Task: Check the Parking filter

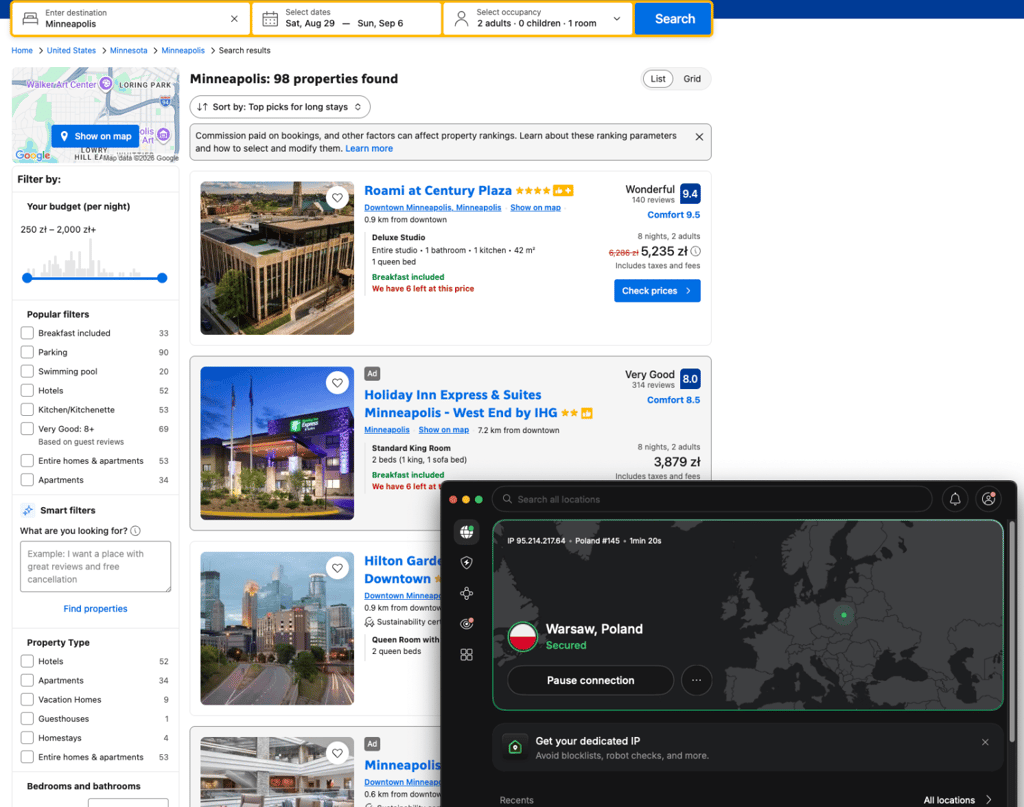Action: [27, 352]
